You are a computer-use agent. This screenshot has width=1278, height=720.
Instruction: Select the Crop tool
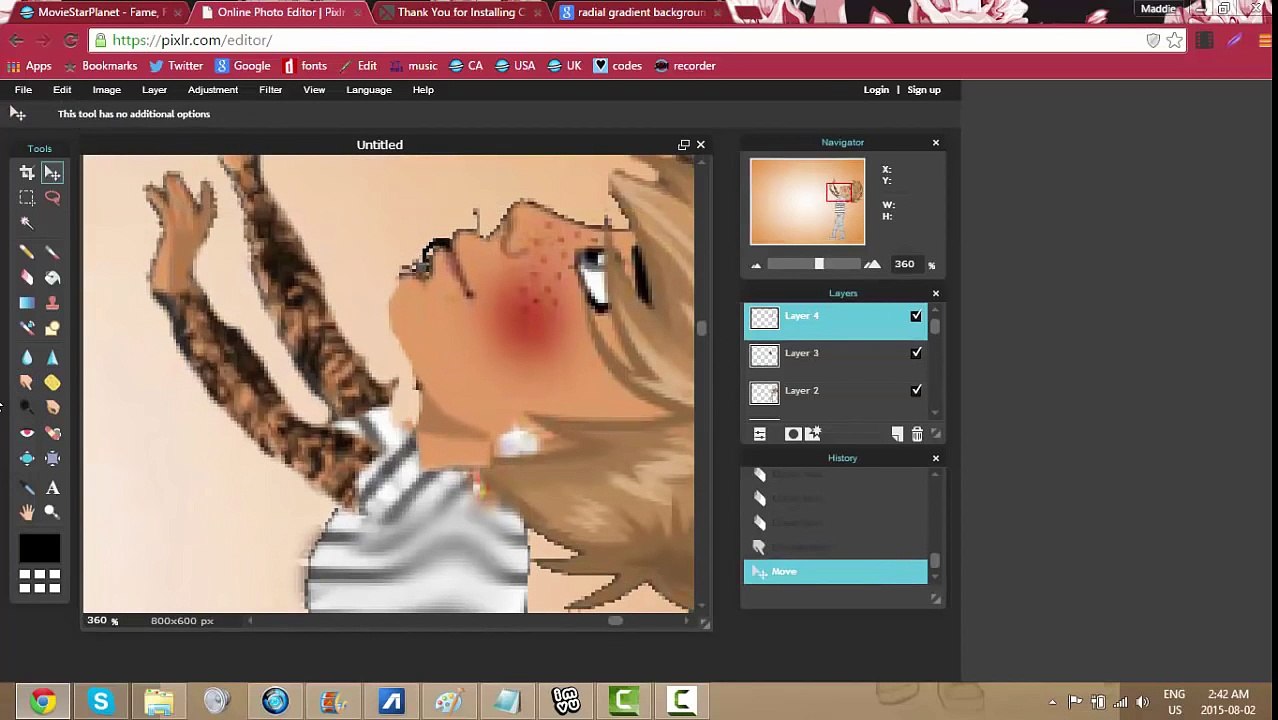point(27,173)
